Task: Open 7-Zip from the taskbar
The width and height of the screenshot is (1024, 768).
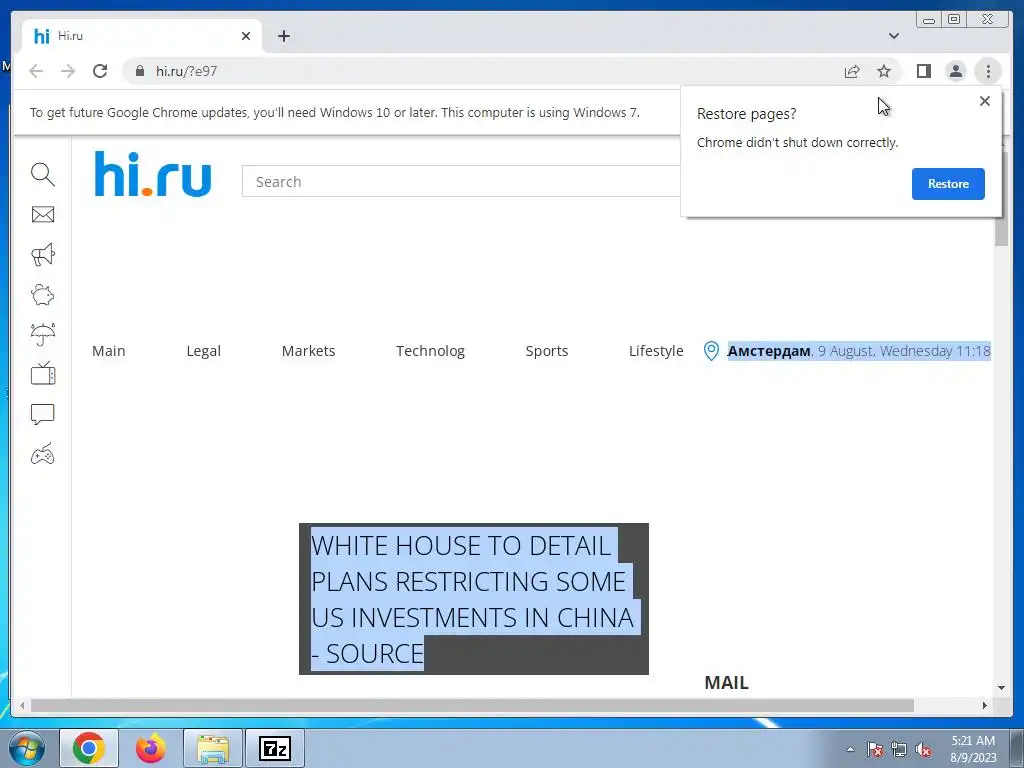Action: (x=275, y=748)
